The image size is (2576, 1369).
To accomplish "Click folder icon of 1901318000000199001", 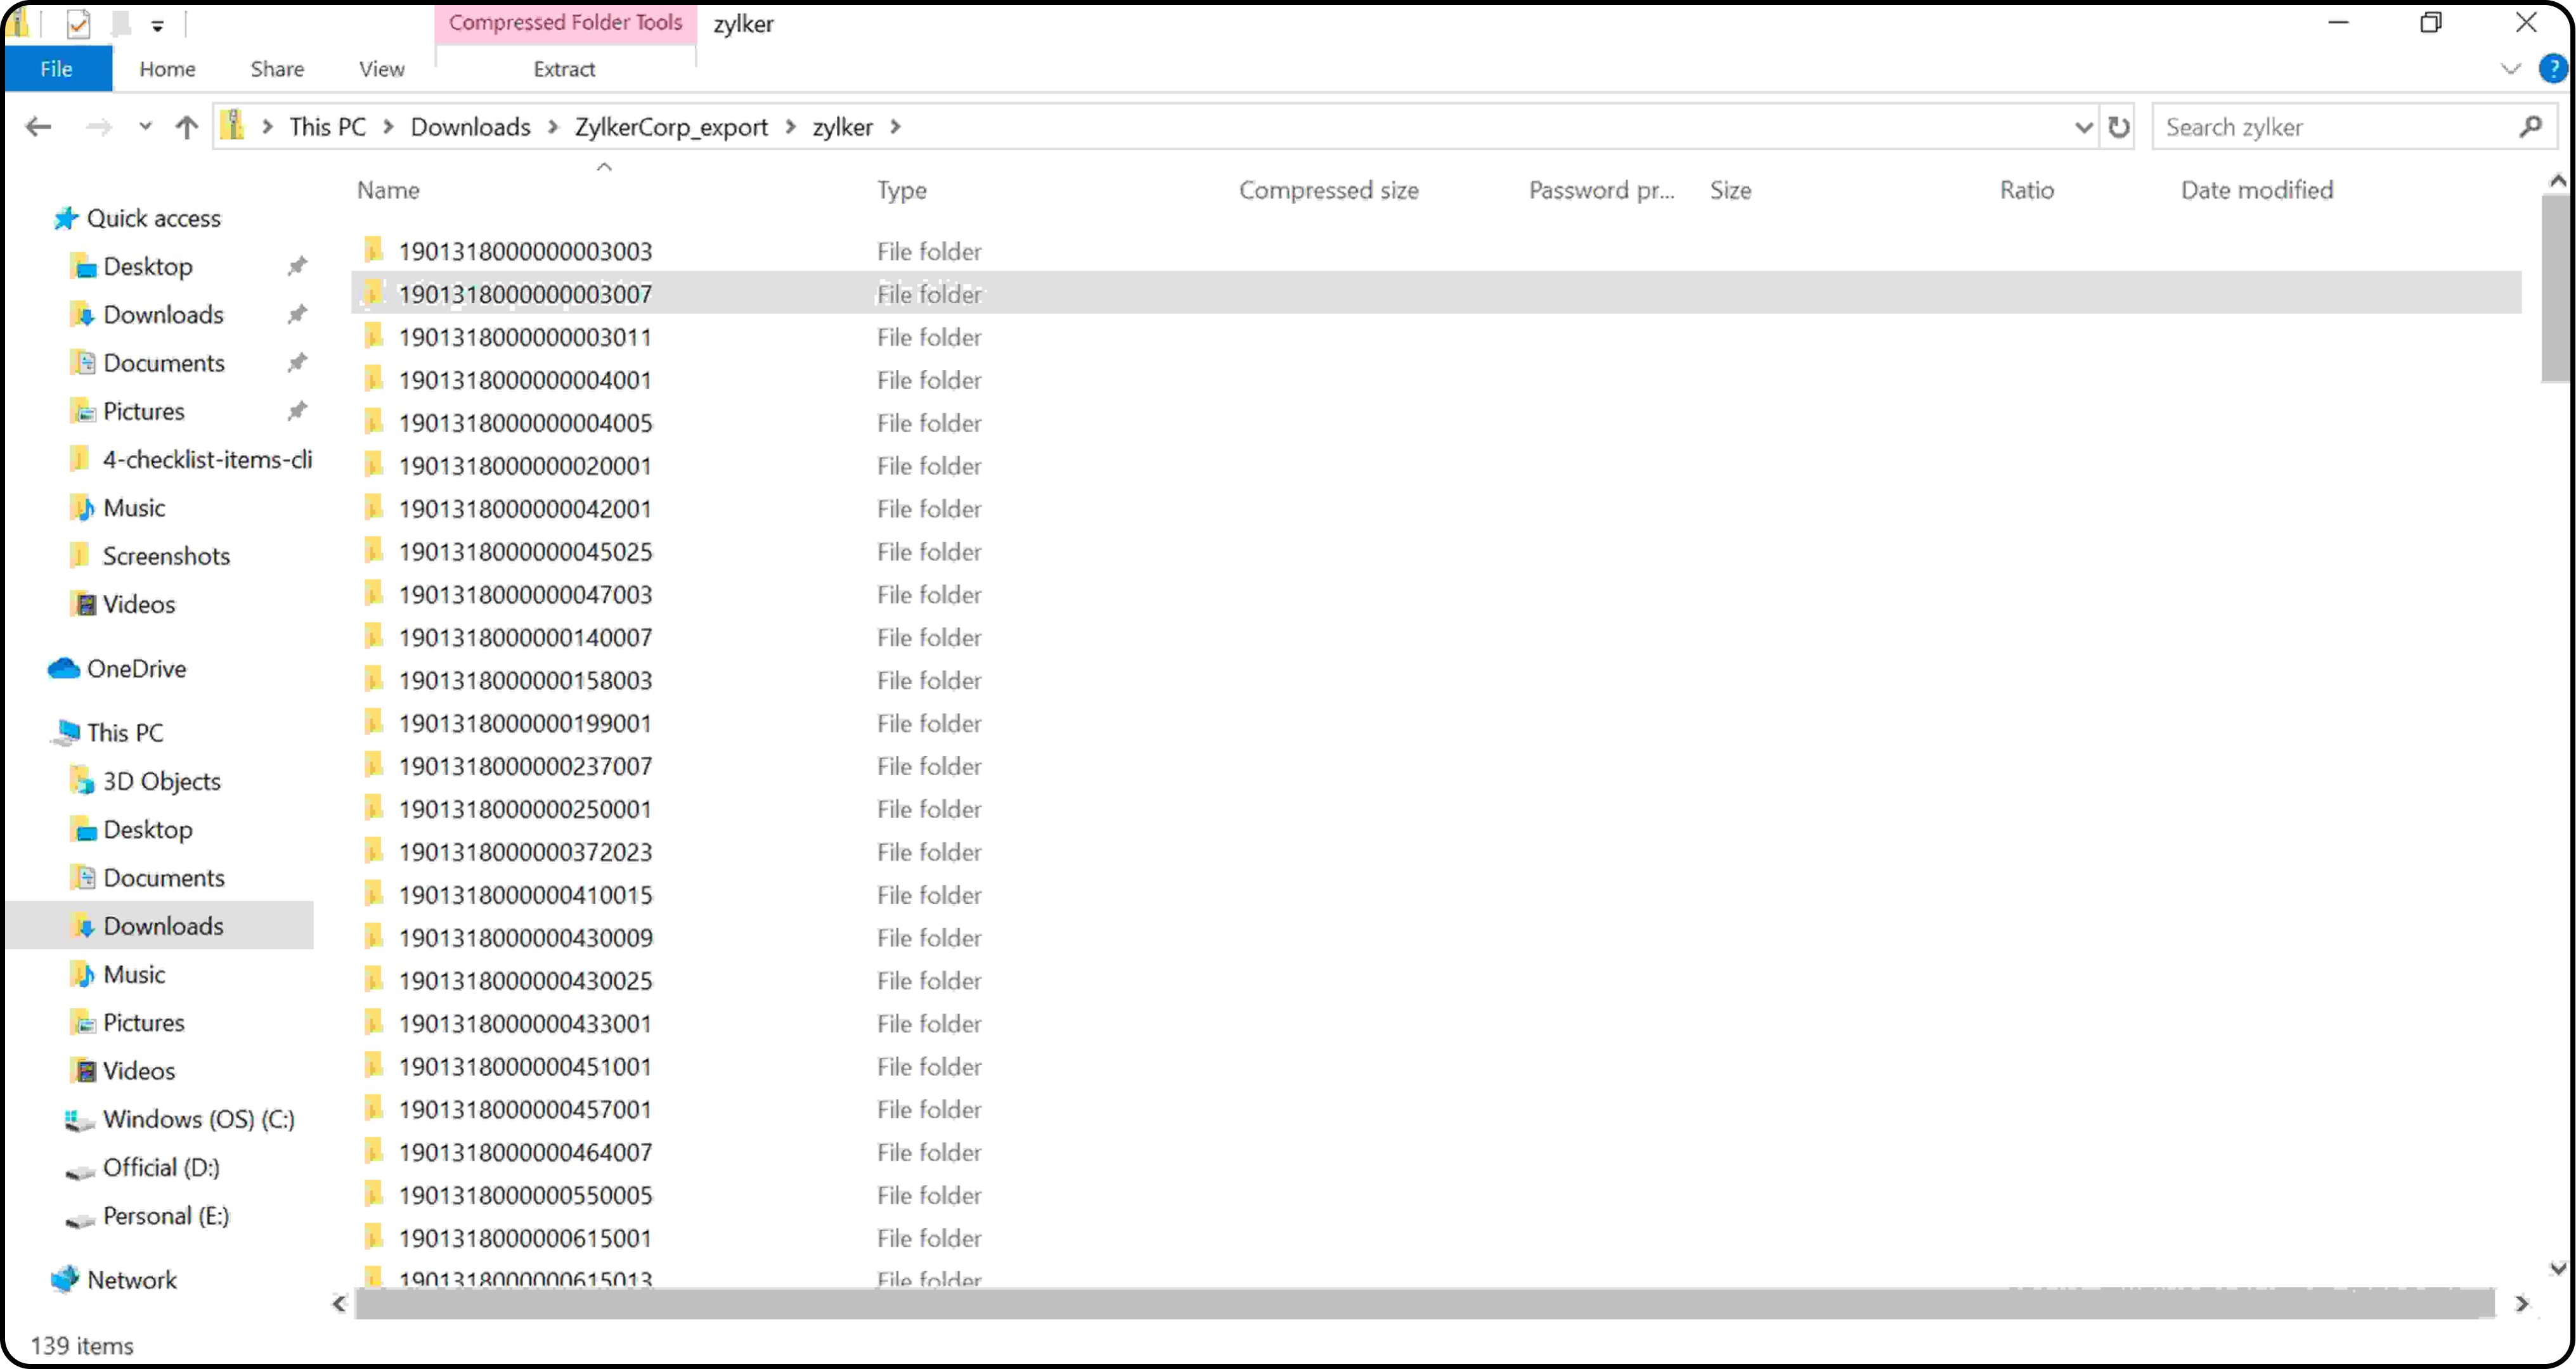I will pos(374,722).
